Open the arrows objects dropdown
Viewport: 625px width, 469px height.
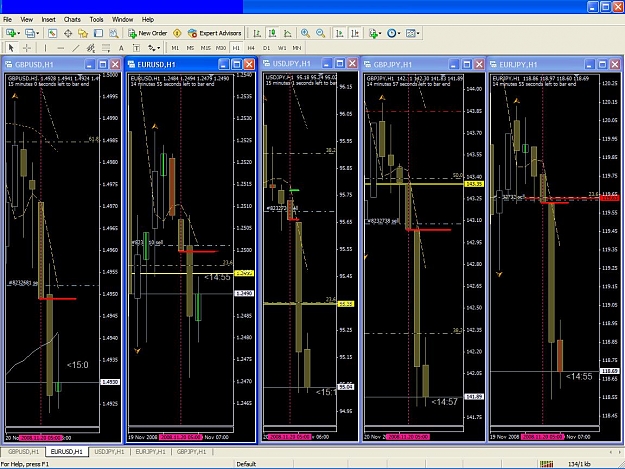(x=154, y=48)
